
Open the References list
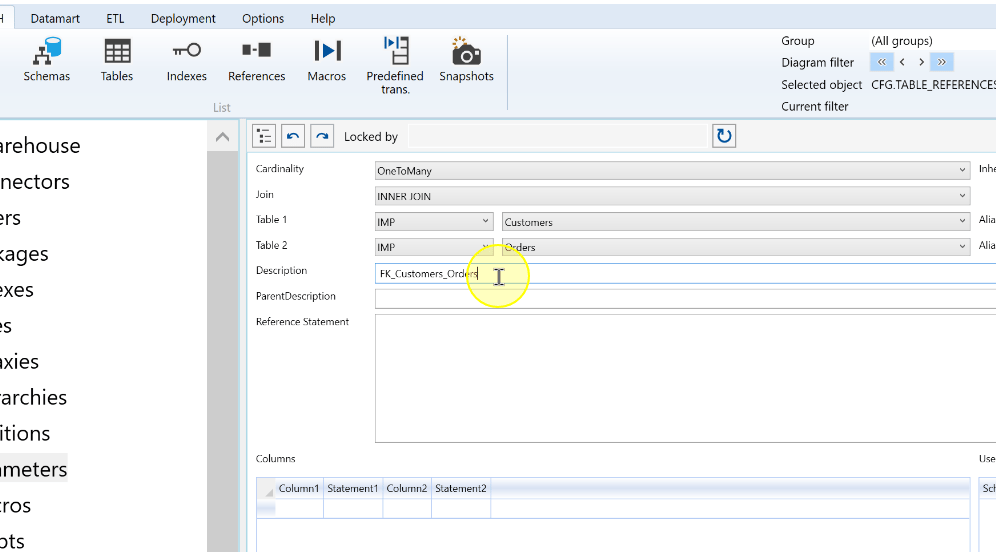click(x=257, y=60)
